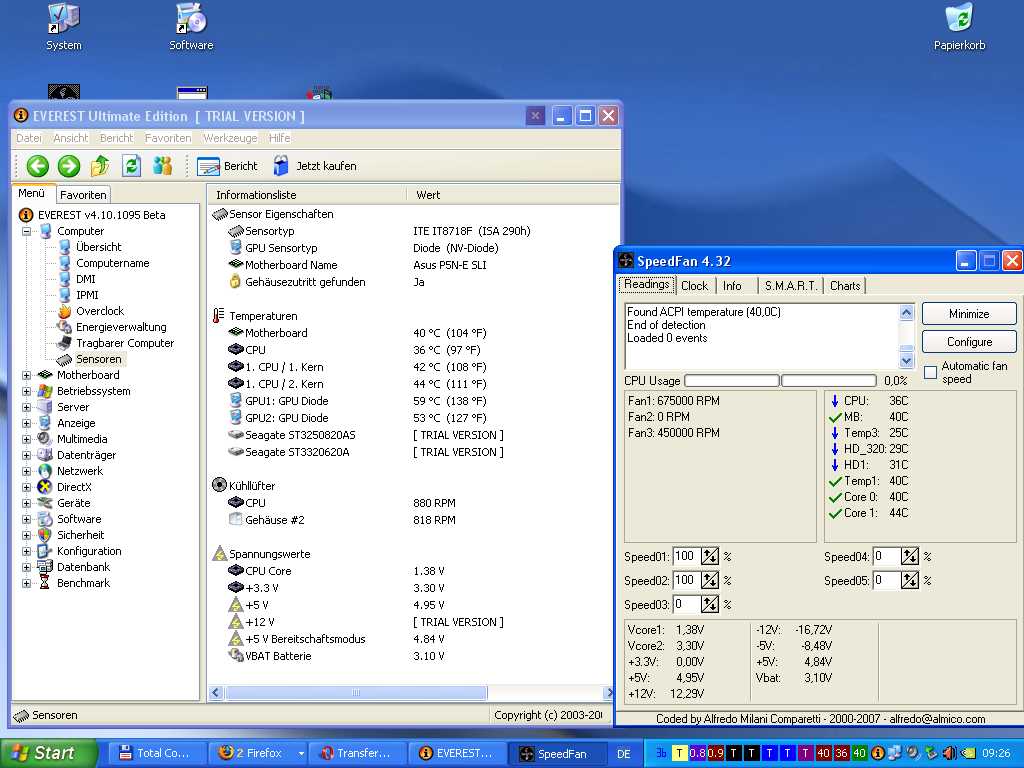Select Energieverwaltung tree item
Screen dimensions: 1024x768
tap(121, 327)
